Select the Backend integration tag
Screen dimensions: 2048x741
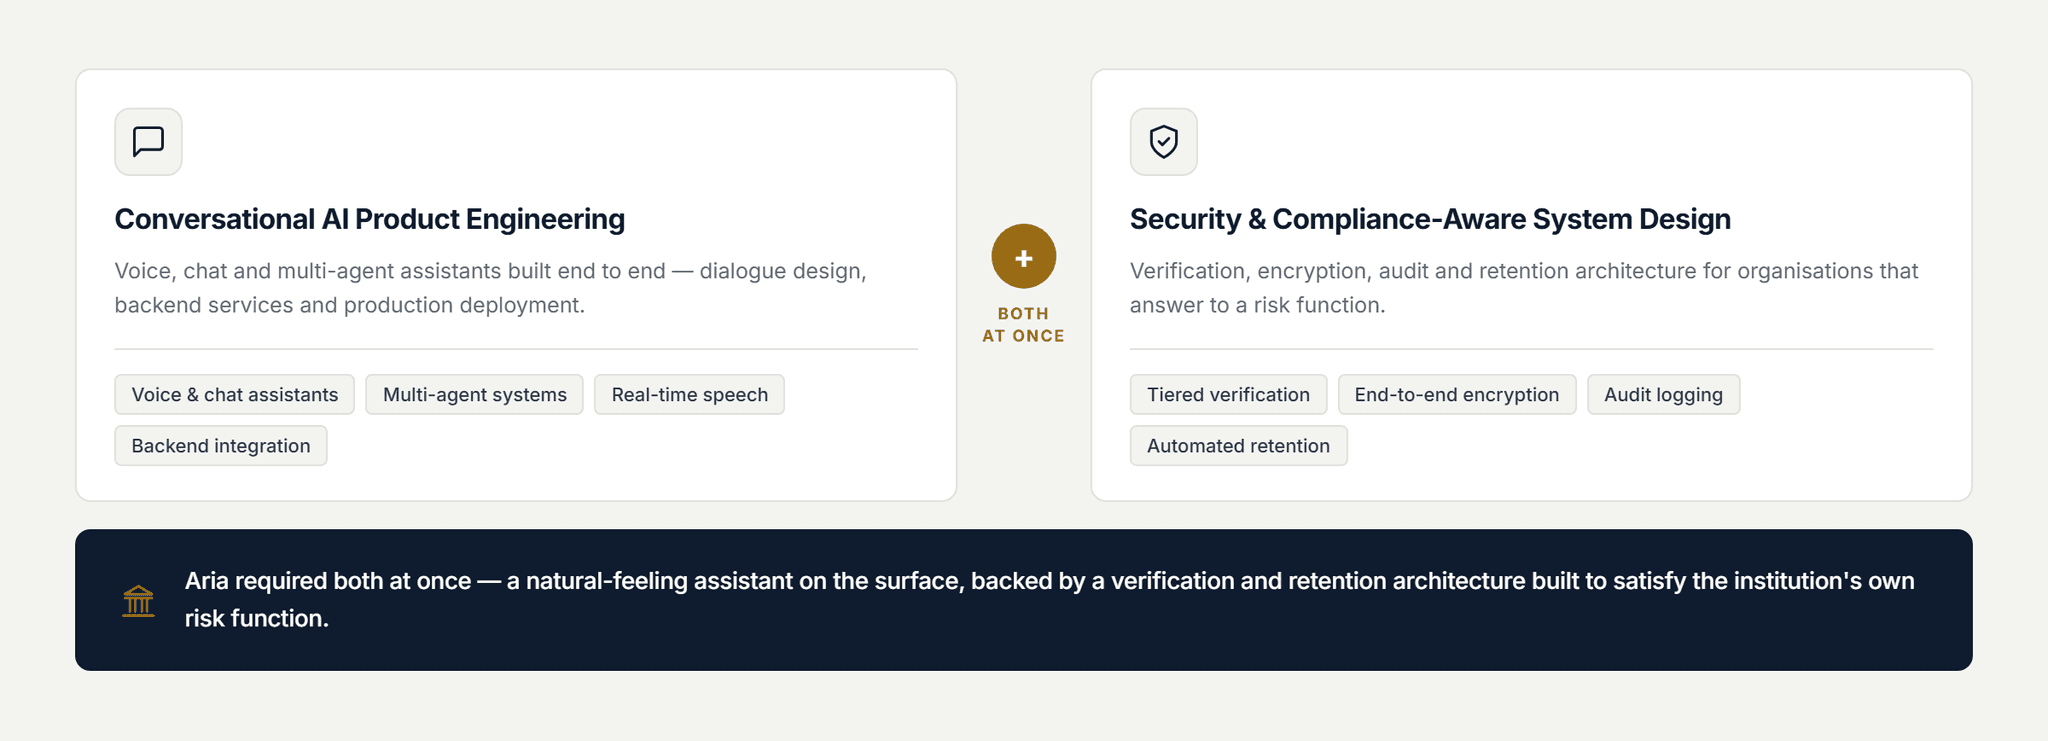pyautogui.click(x=221, y=446)
